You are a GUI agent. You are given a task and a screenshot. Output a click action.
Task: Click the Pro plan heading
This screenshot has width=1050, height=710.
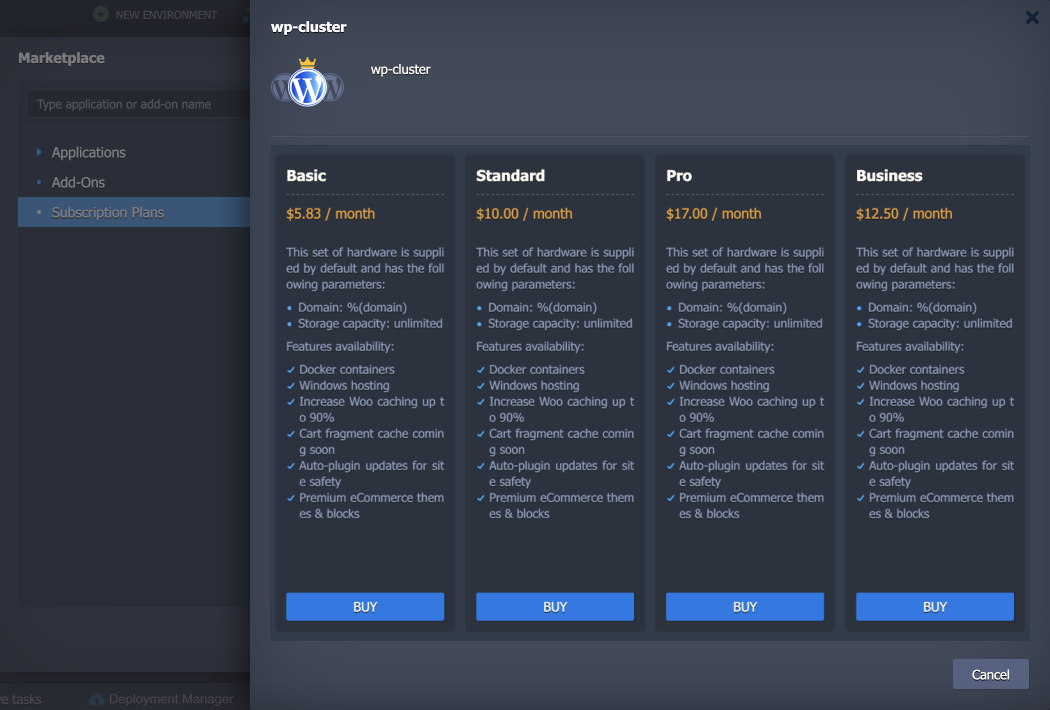679,175
